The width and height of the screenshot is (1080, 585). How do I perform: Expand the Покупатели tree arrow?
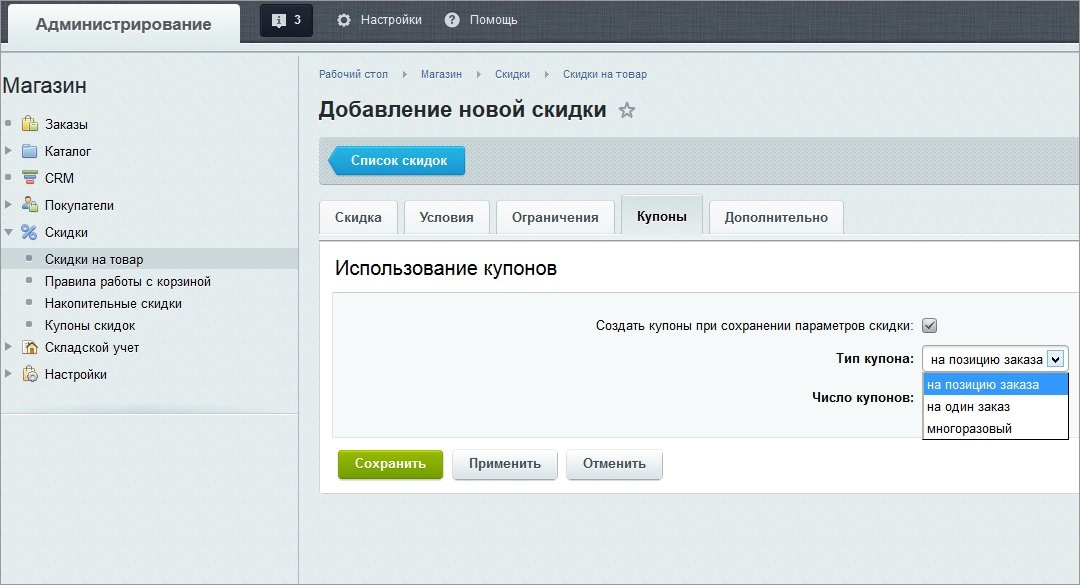(8, 205)
